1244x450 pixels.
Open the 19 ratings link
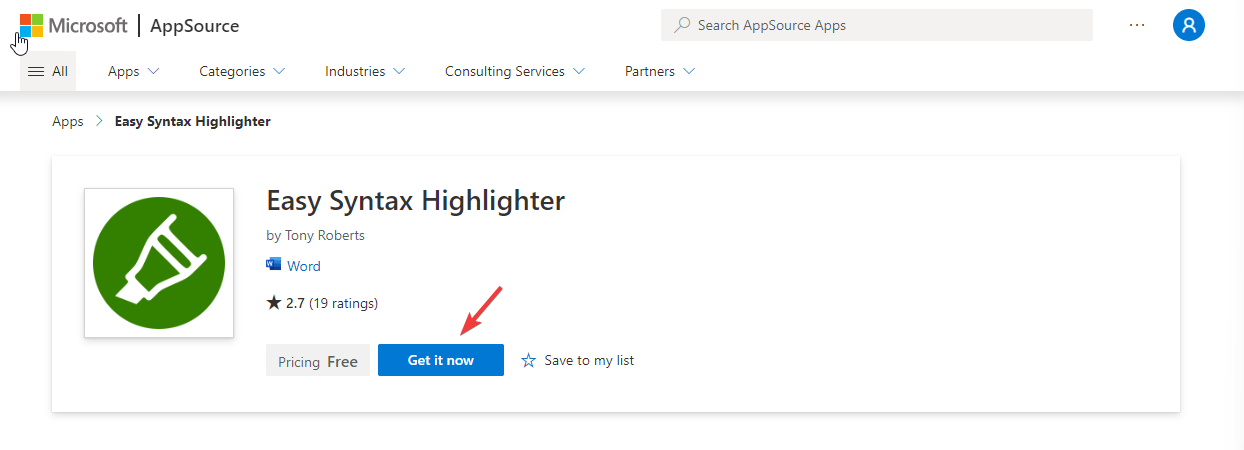click(x=343, y=303)
